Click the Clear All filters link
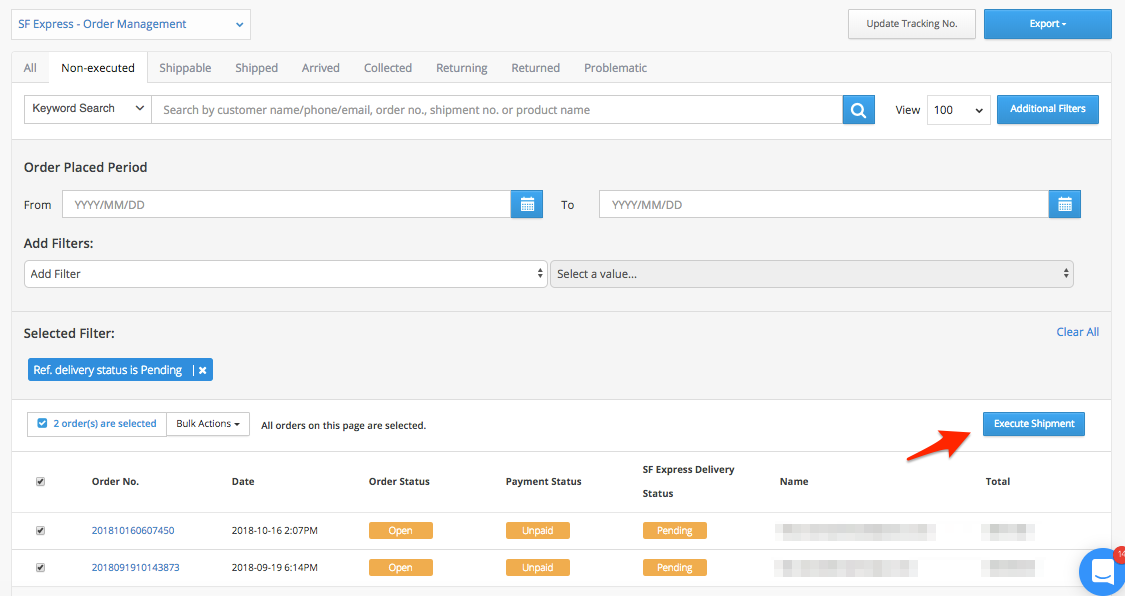This screenshot has width=1125, height=596. coord(1078,332)
